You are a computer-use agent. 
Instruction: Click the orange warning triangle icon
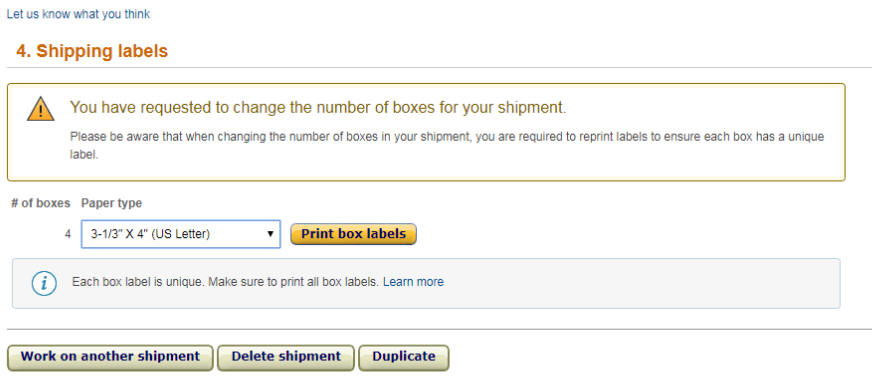pyautogui.click(x=41, y=109)
